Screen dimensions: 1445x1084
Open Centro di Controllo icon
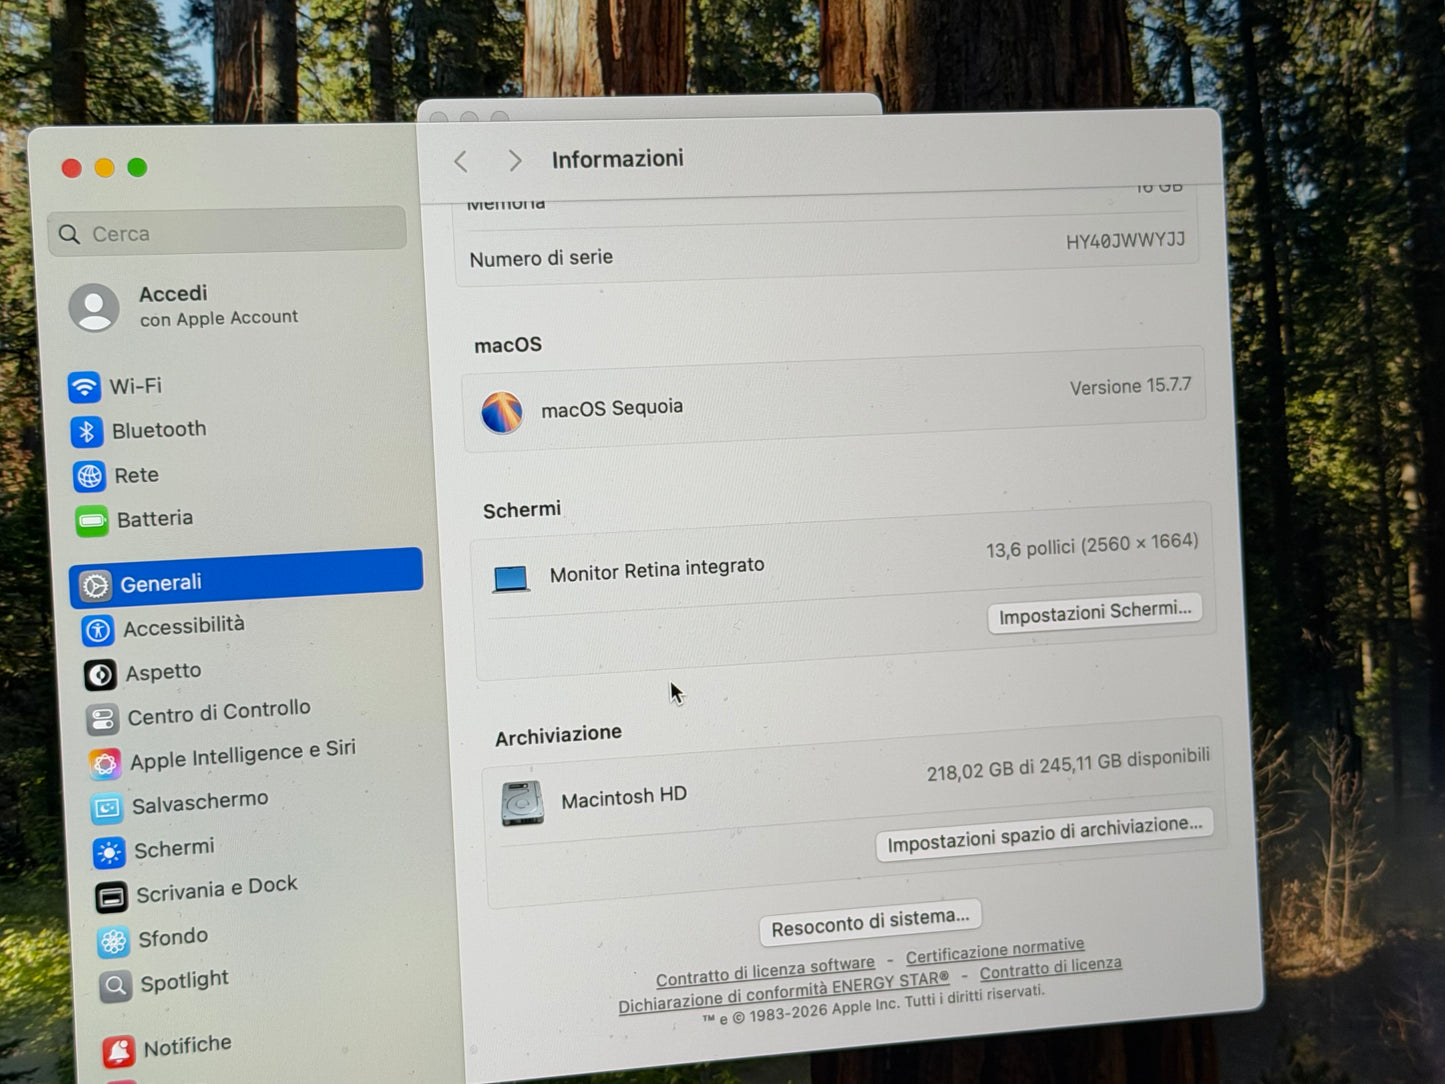pos(102,719)
